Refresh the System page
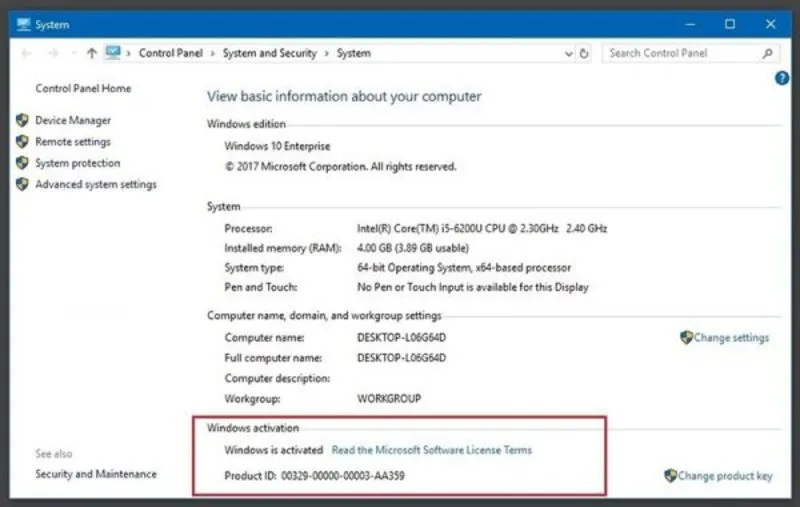Image resolution: width=800 pixels, height=507 pixels. point(584,53)
